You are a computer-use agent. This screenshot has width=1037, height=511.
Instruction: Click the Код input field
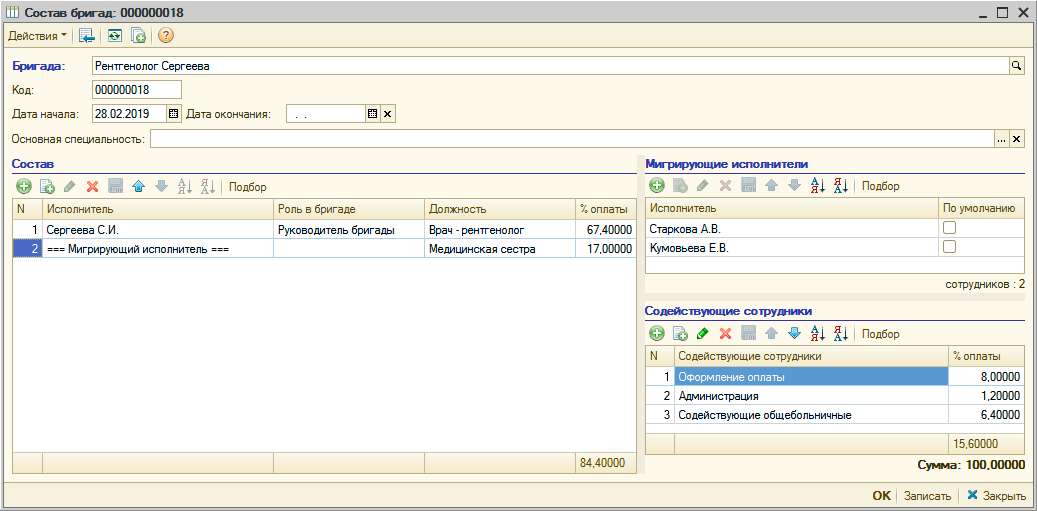tap(136, 90)
